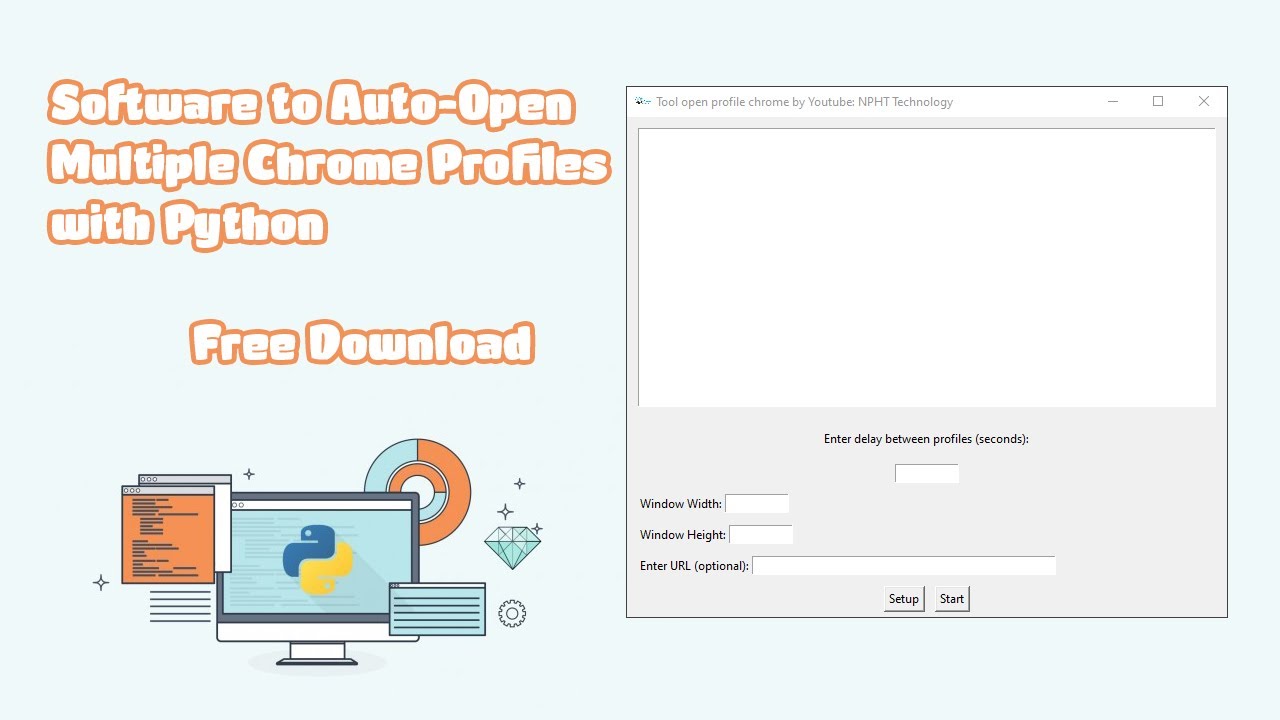The height and width of the screenshot is (720, 1280).
Task: Click the Start button
Action: 952,599
